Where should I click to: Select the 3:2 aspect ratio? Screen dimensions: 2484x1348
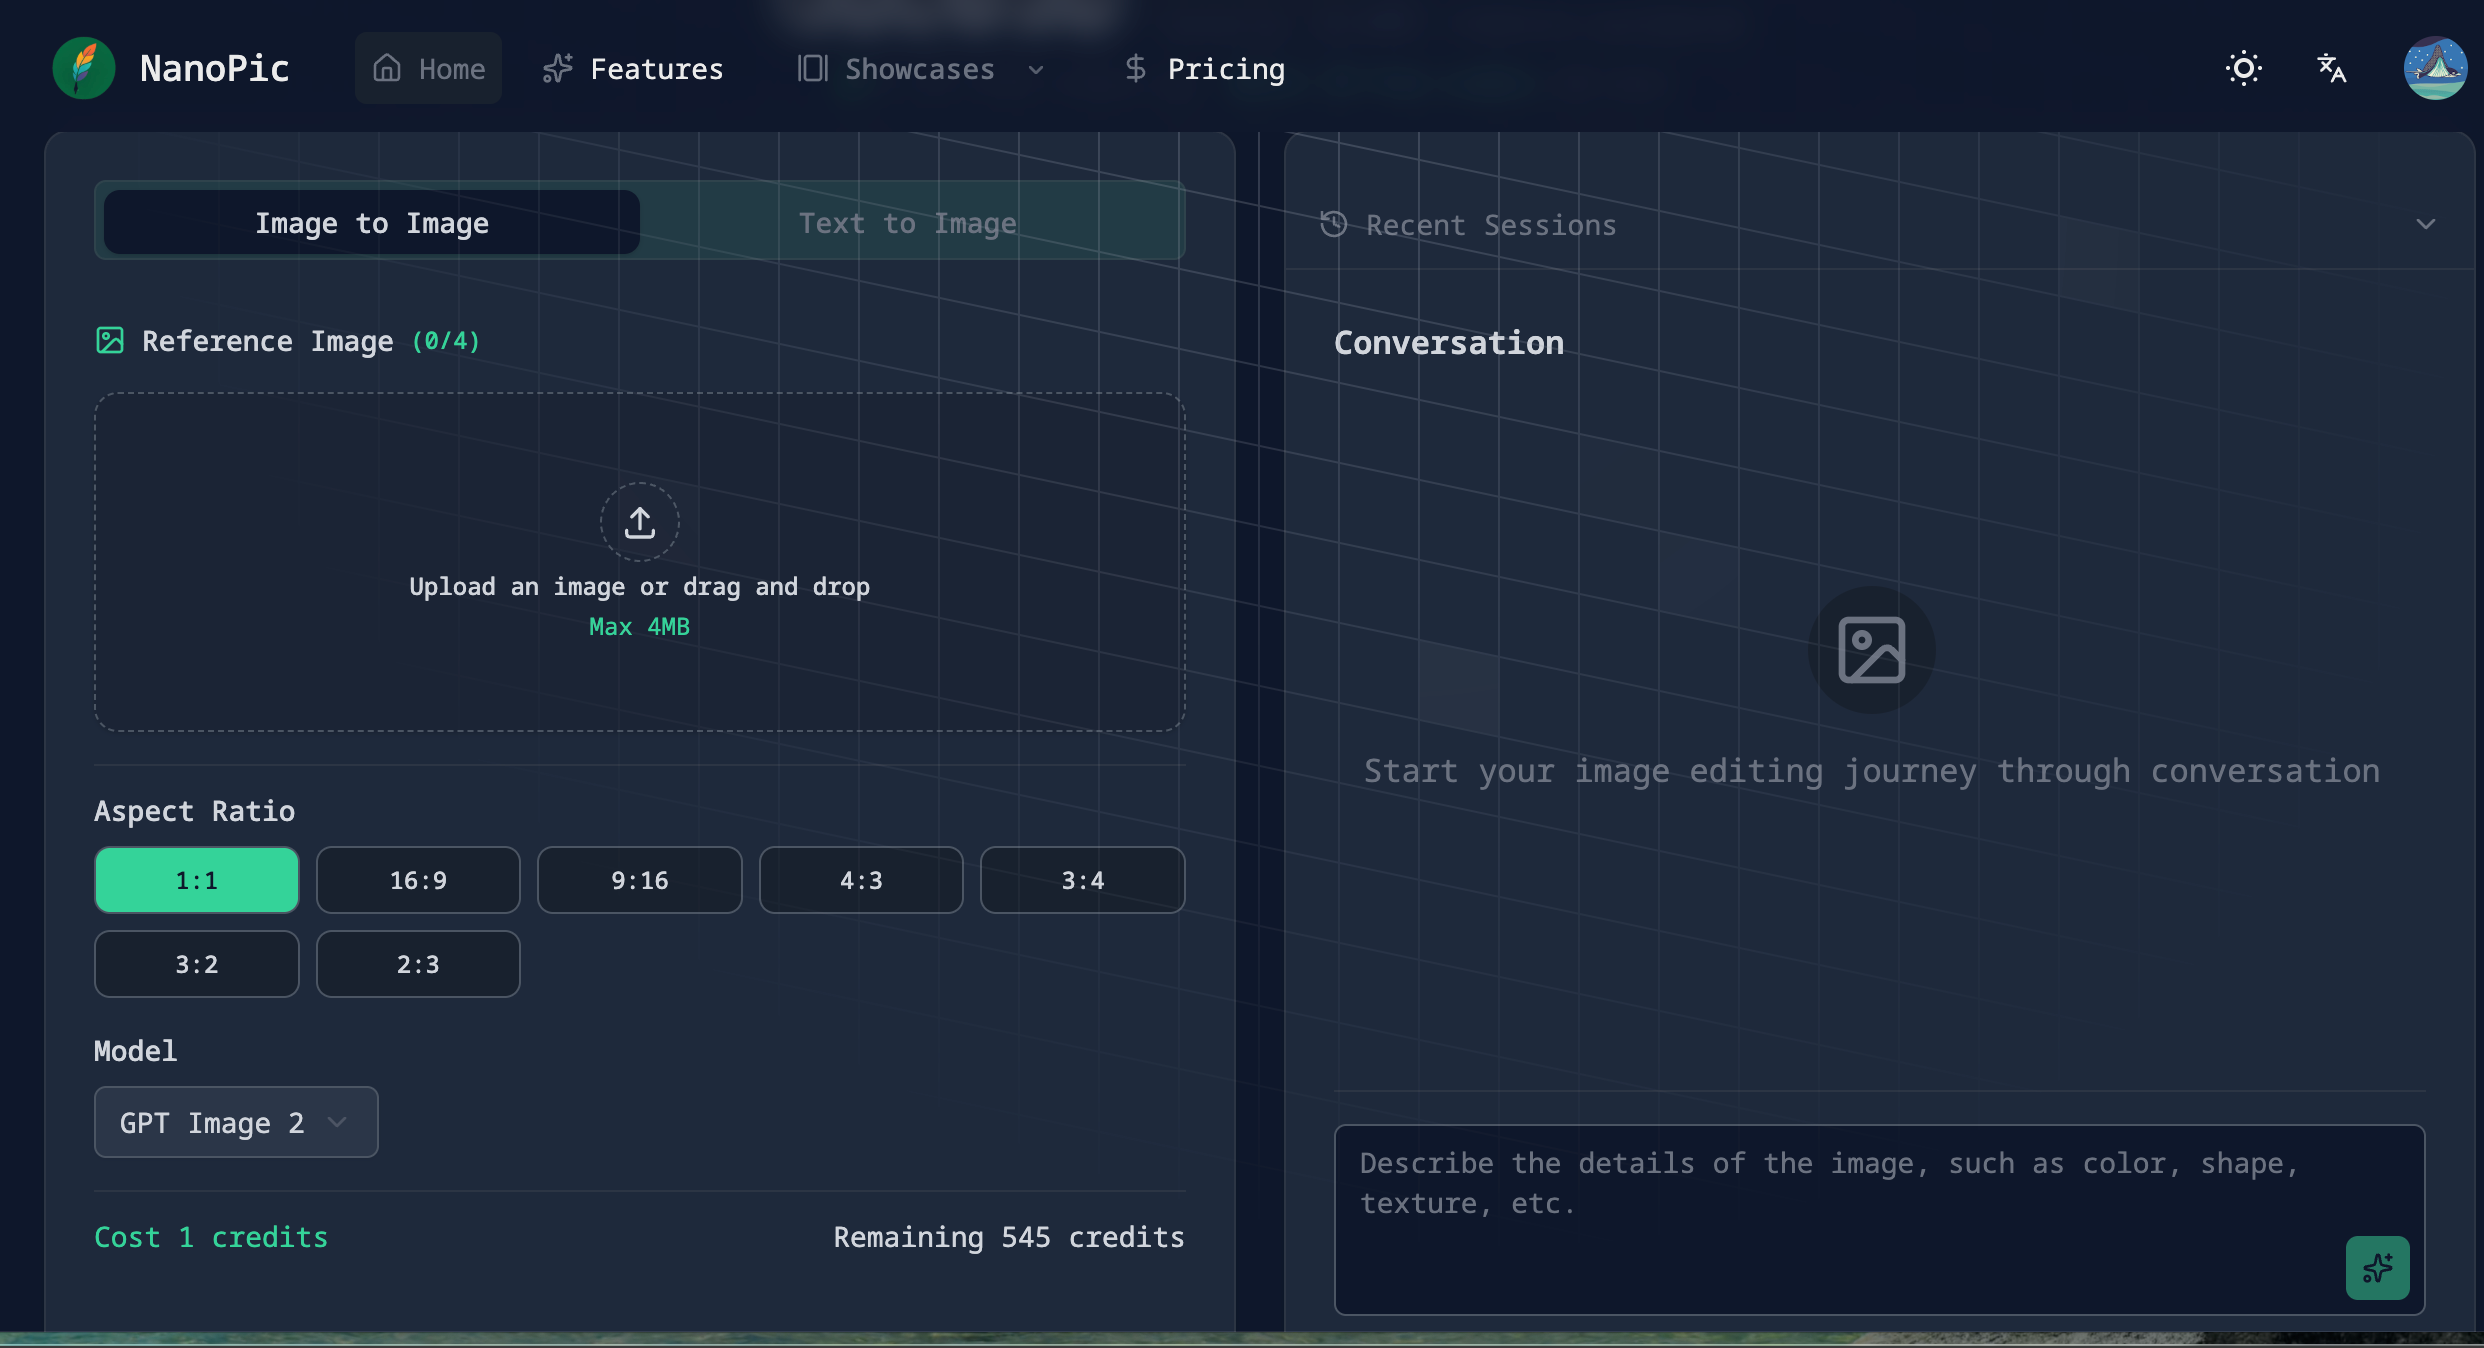(197, 964)
